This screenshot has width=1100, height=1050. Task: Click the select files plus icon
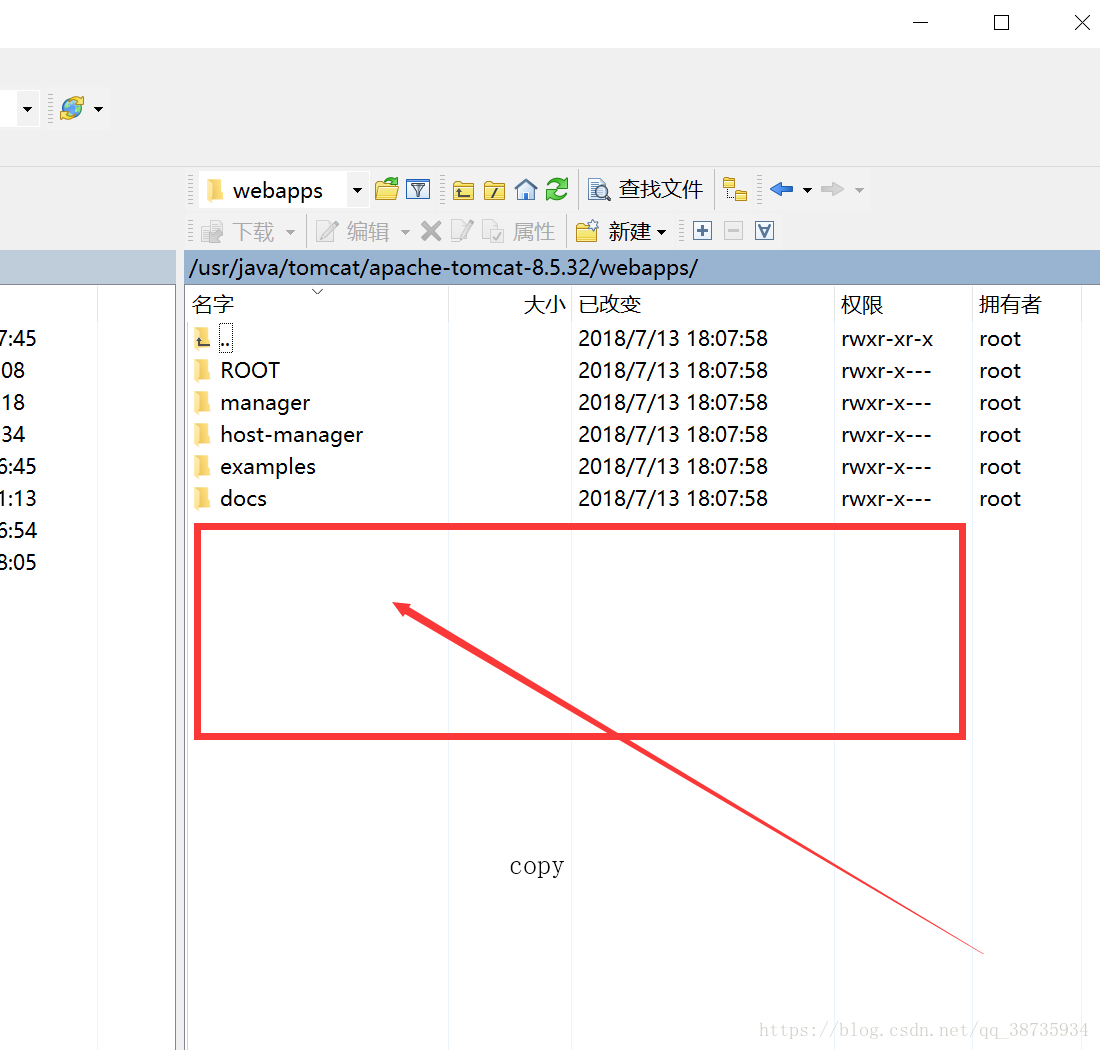point(702,231)
